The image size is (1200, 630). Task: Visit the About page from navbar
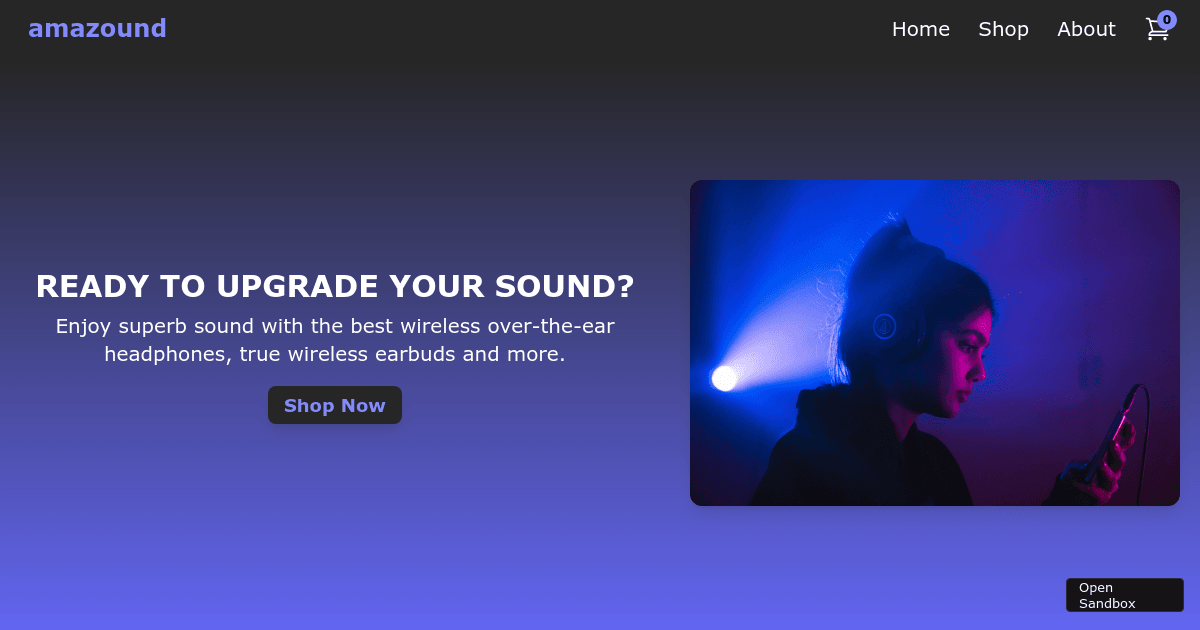coord(1086,29)
